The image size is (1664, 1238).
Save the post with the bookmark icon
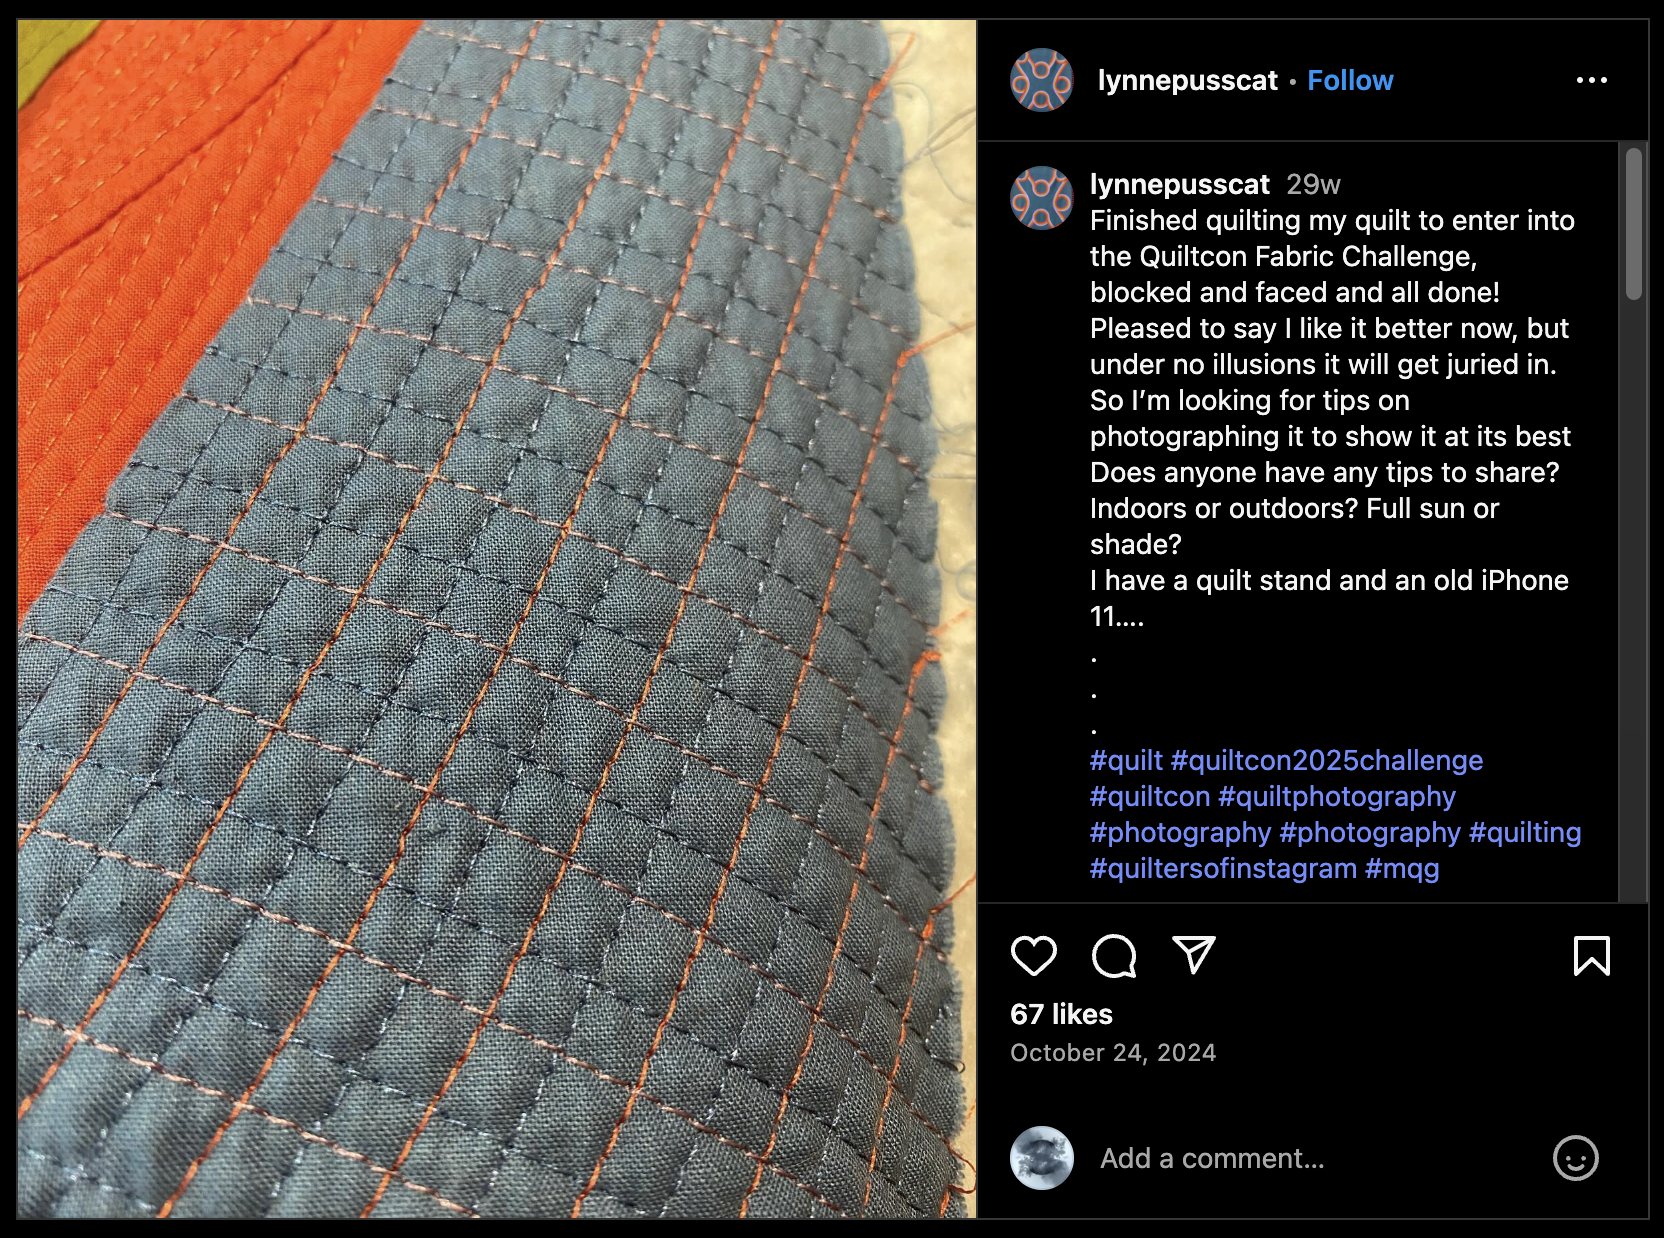1592,956
